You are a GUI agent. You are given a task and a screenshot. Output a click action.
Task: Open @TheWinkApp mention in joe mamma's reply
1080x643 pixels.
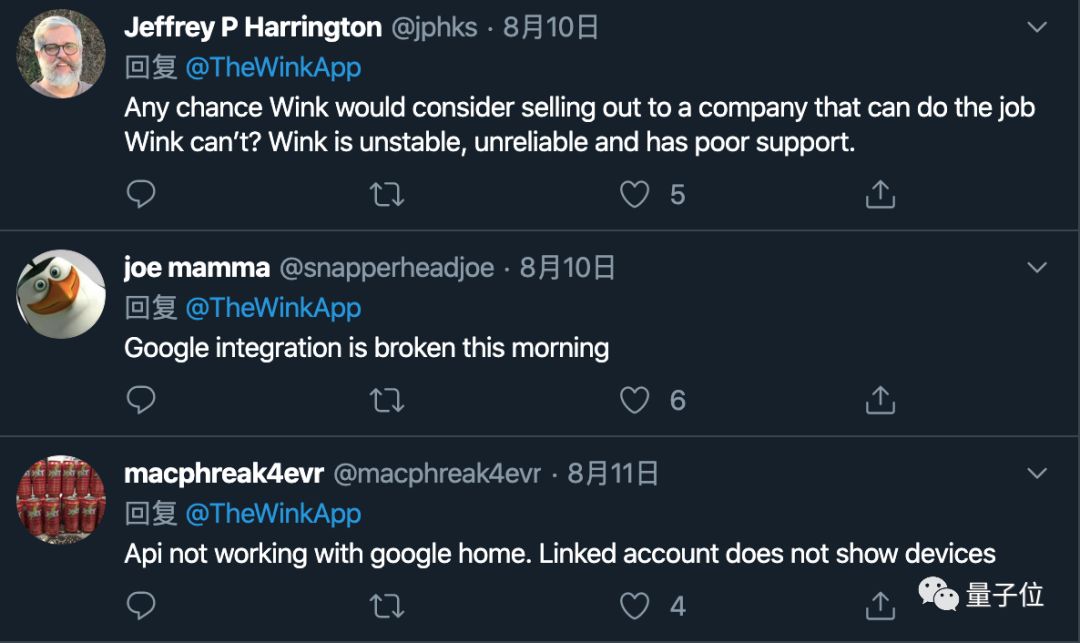tap(273, 308)
